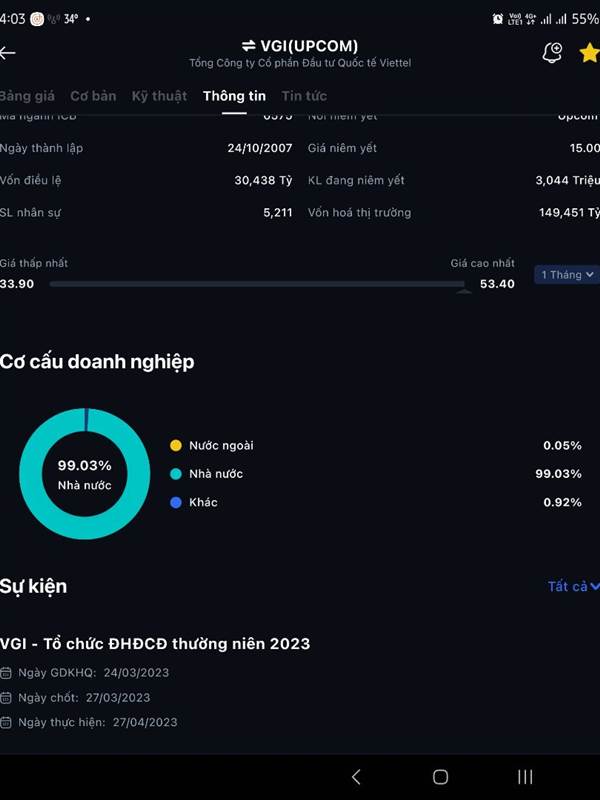Viewport: 600px width, 800px height.
Task: Tap the swap arrows beside VGI(UPCOM)
Action: 248,46
